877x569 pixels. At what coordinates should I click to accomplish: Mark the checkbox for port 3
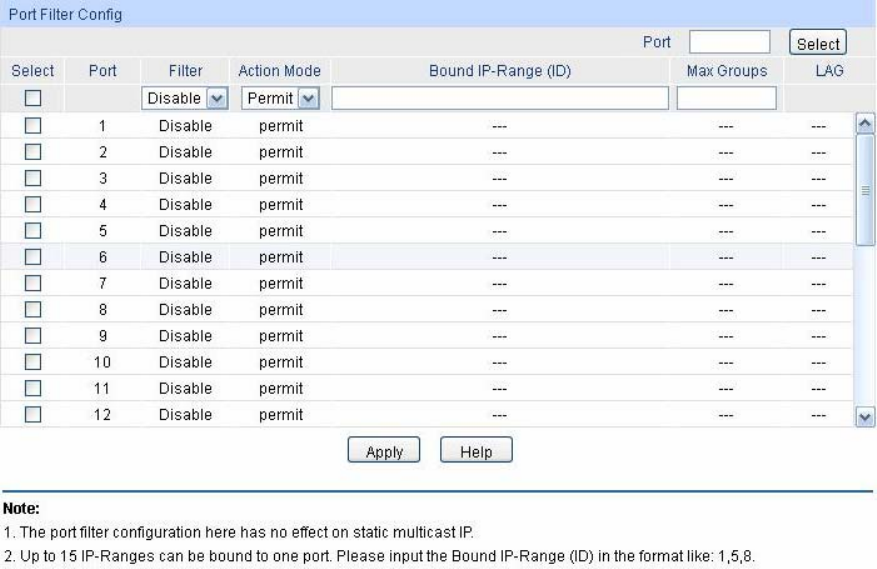pos(32,179)
